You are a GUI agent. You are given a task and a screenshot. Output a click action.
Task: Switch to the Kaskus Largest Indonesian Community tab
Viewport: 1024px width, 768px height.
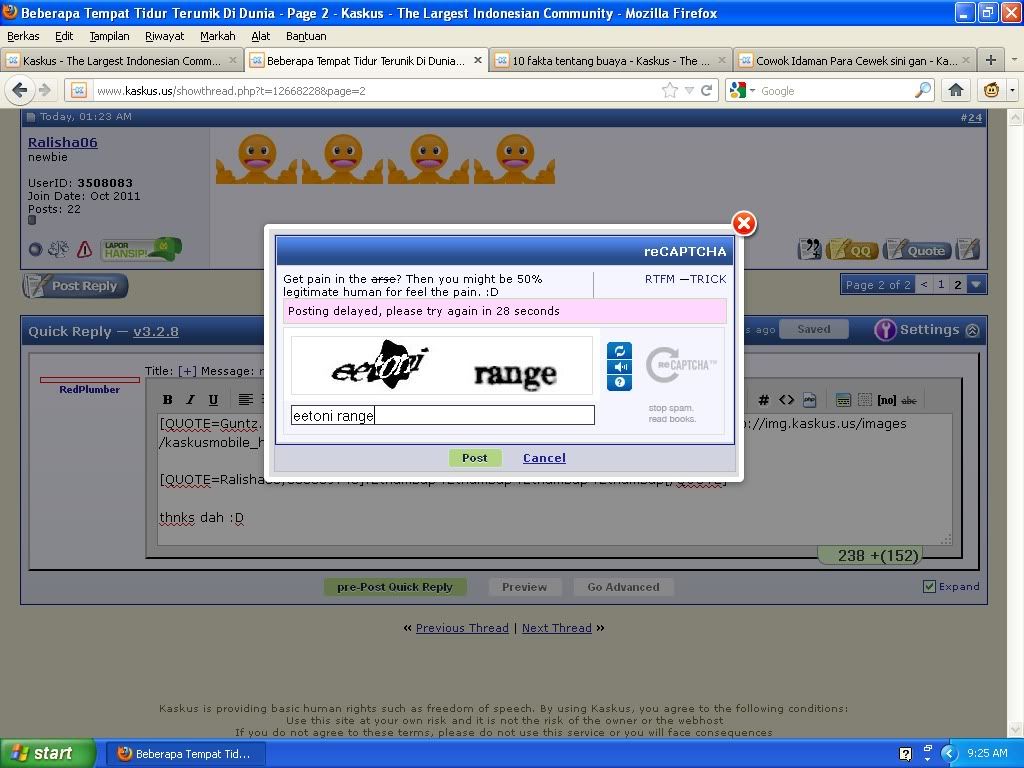(121, 61)
